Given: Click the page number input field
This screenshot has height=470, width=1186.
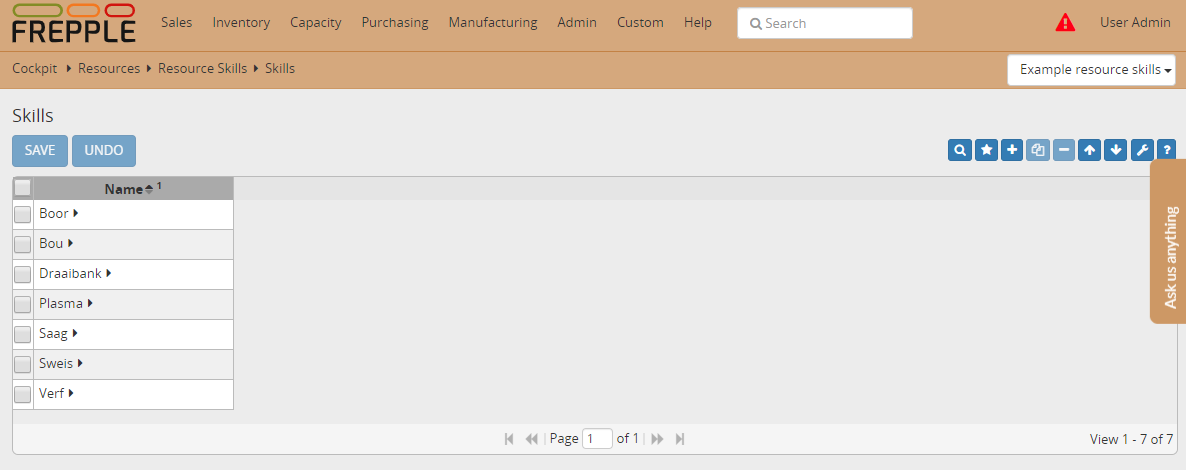Looking at the screenshot, I should click(597, 439).
